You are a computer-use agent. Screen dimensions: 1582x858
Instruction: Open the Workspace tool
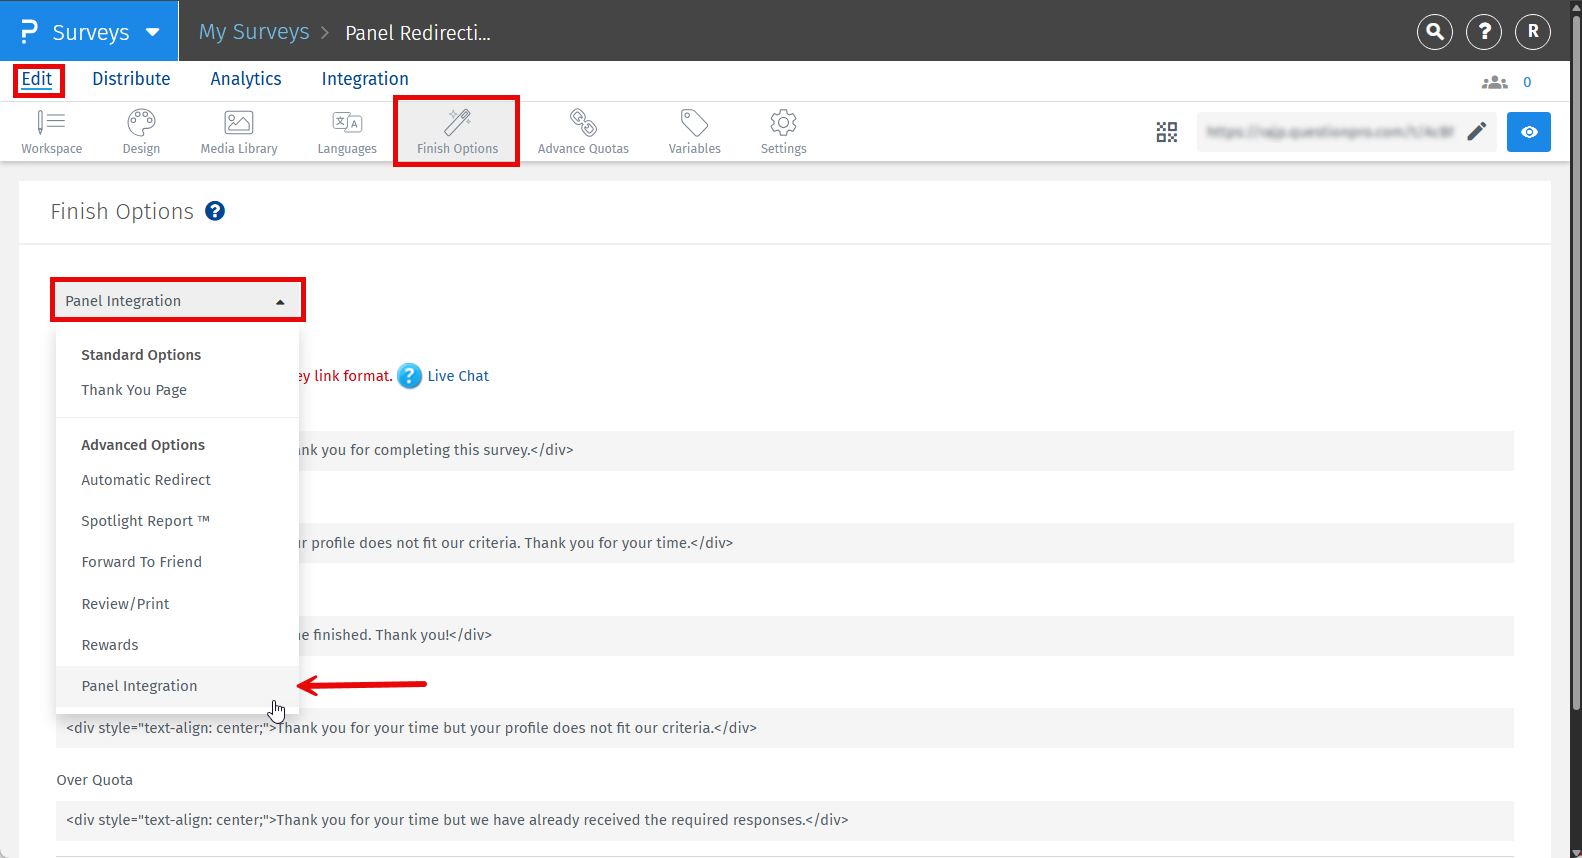(51, 132)
